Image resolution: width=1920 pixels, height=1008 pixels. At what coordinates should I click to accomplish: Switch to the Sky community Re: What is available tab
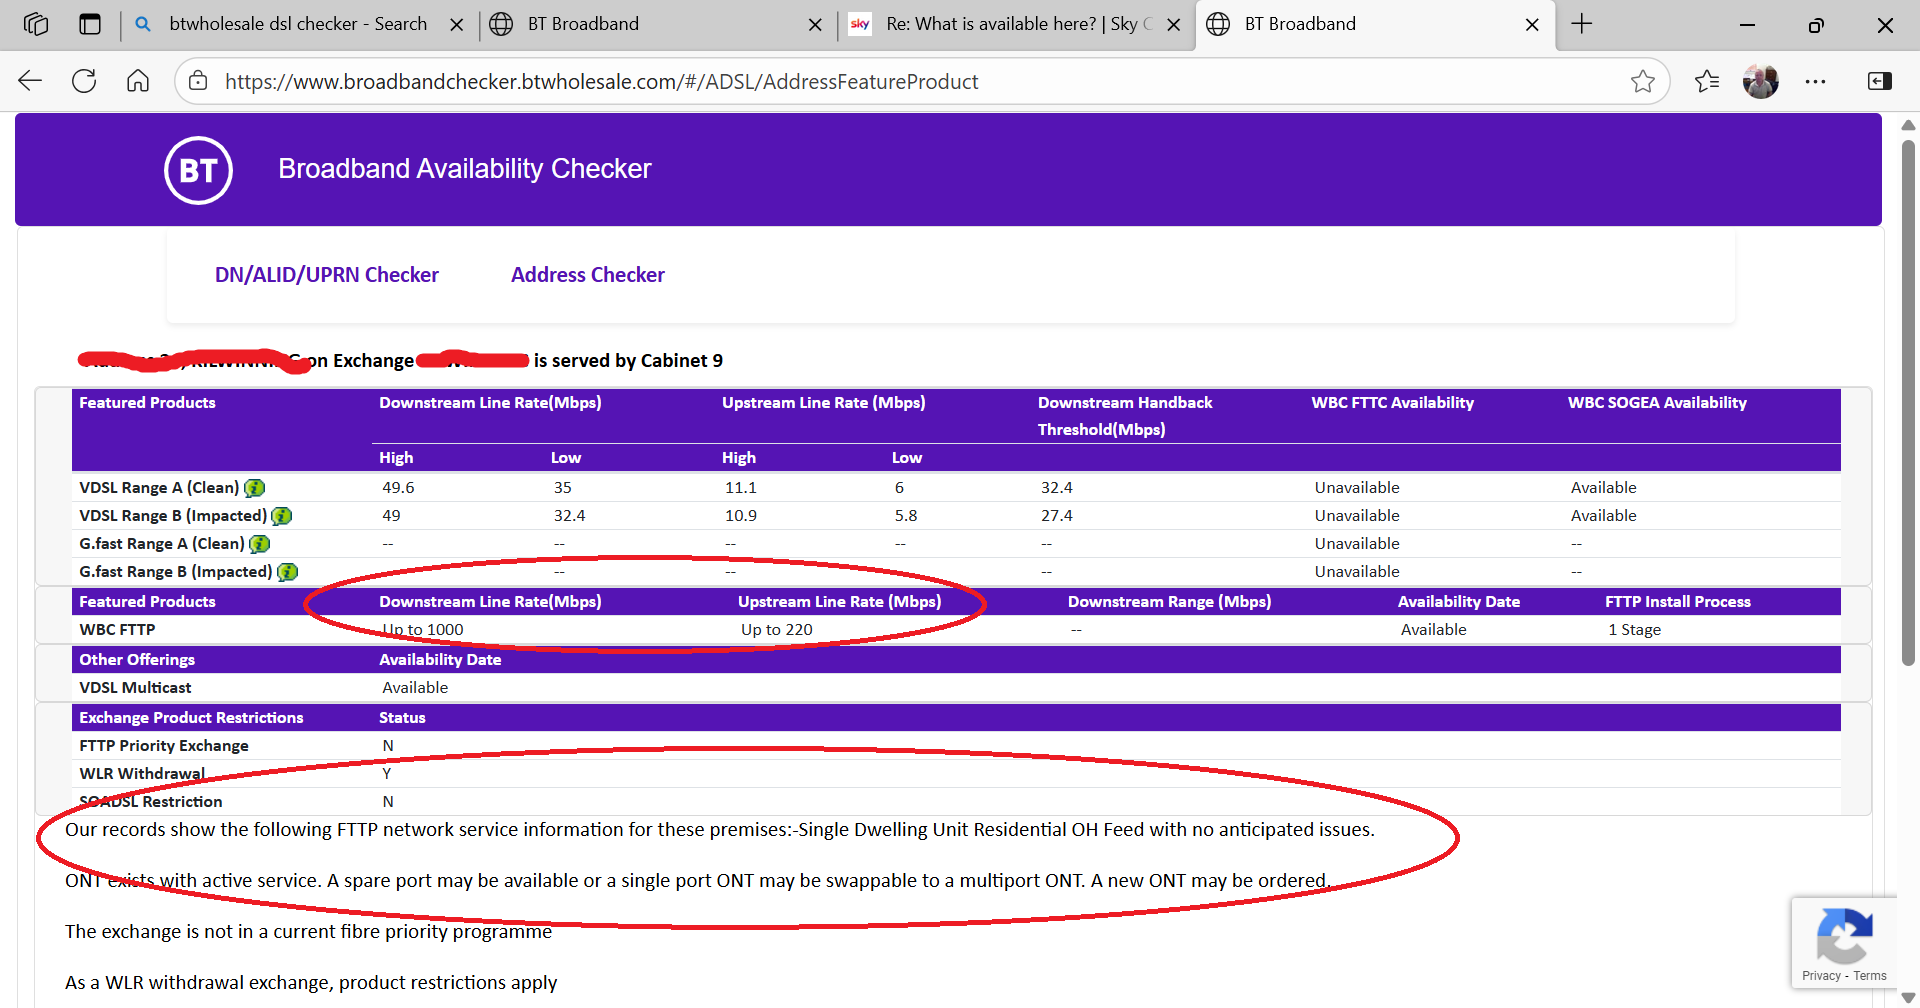[1010, 24]
